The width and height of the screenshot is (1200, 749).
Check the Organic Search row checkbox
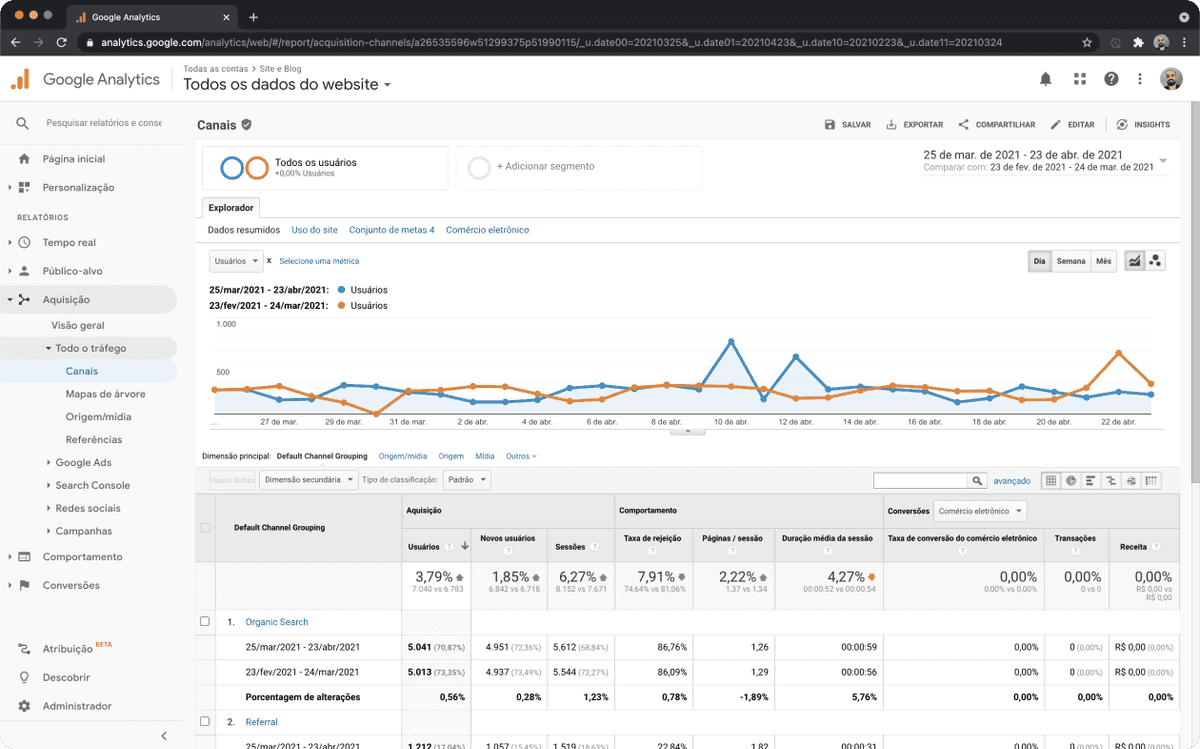click(205, 621)
